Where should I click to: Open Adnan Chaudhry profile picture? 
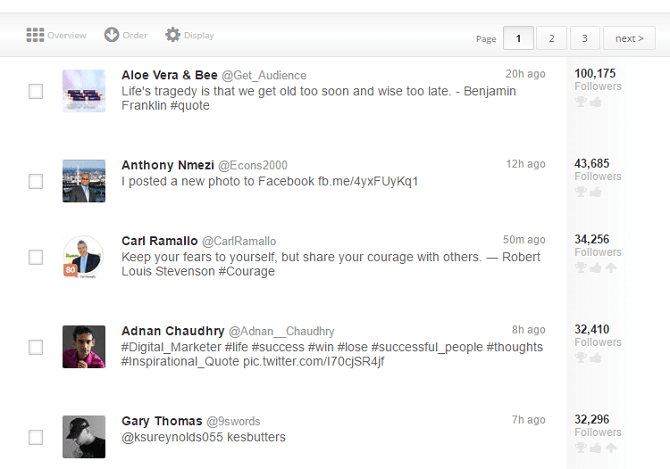pos(84,347)
